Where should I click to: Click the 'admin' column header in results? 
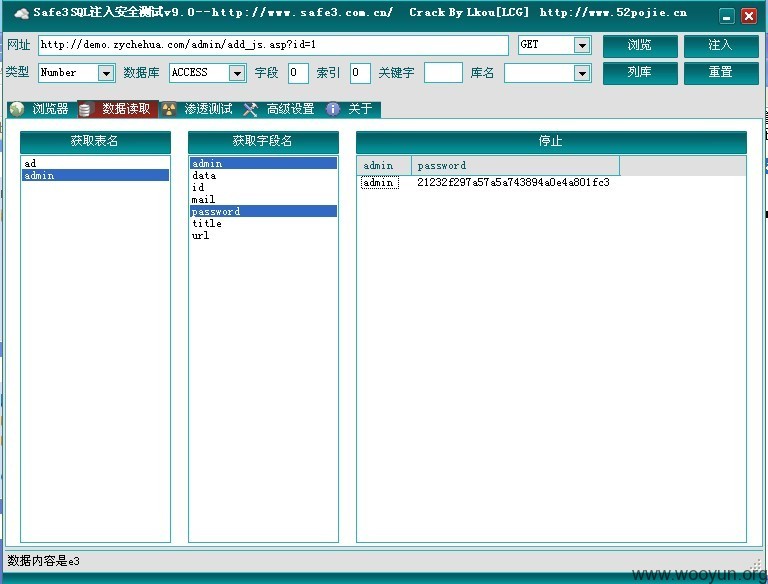pyautogui.click(x=384, y=166)
